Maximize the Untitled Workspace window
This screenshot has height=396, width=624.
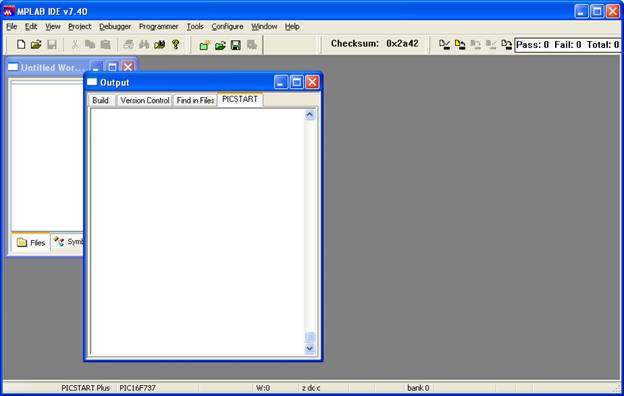click(x=112, y=67)
